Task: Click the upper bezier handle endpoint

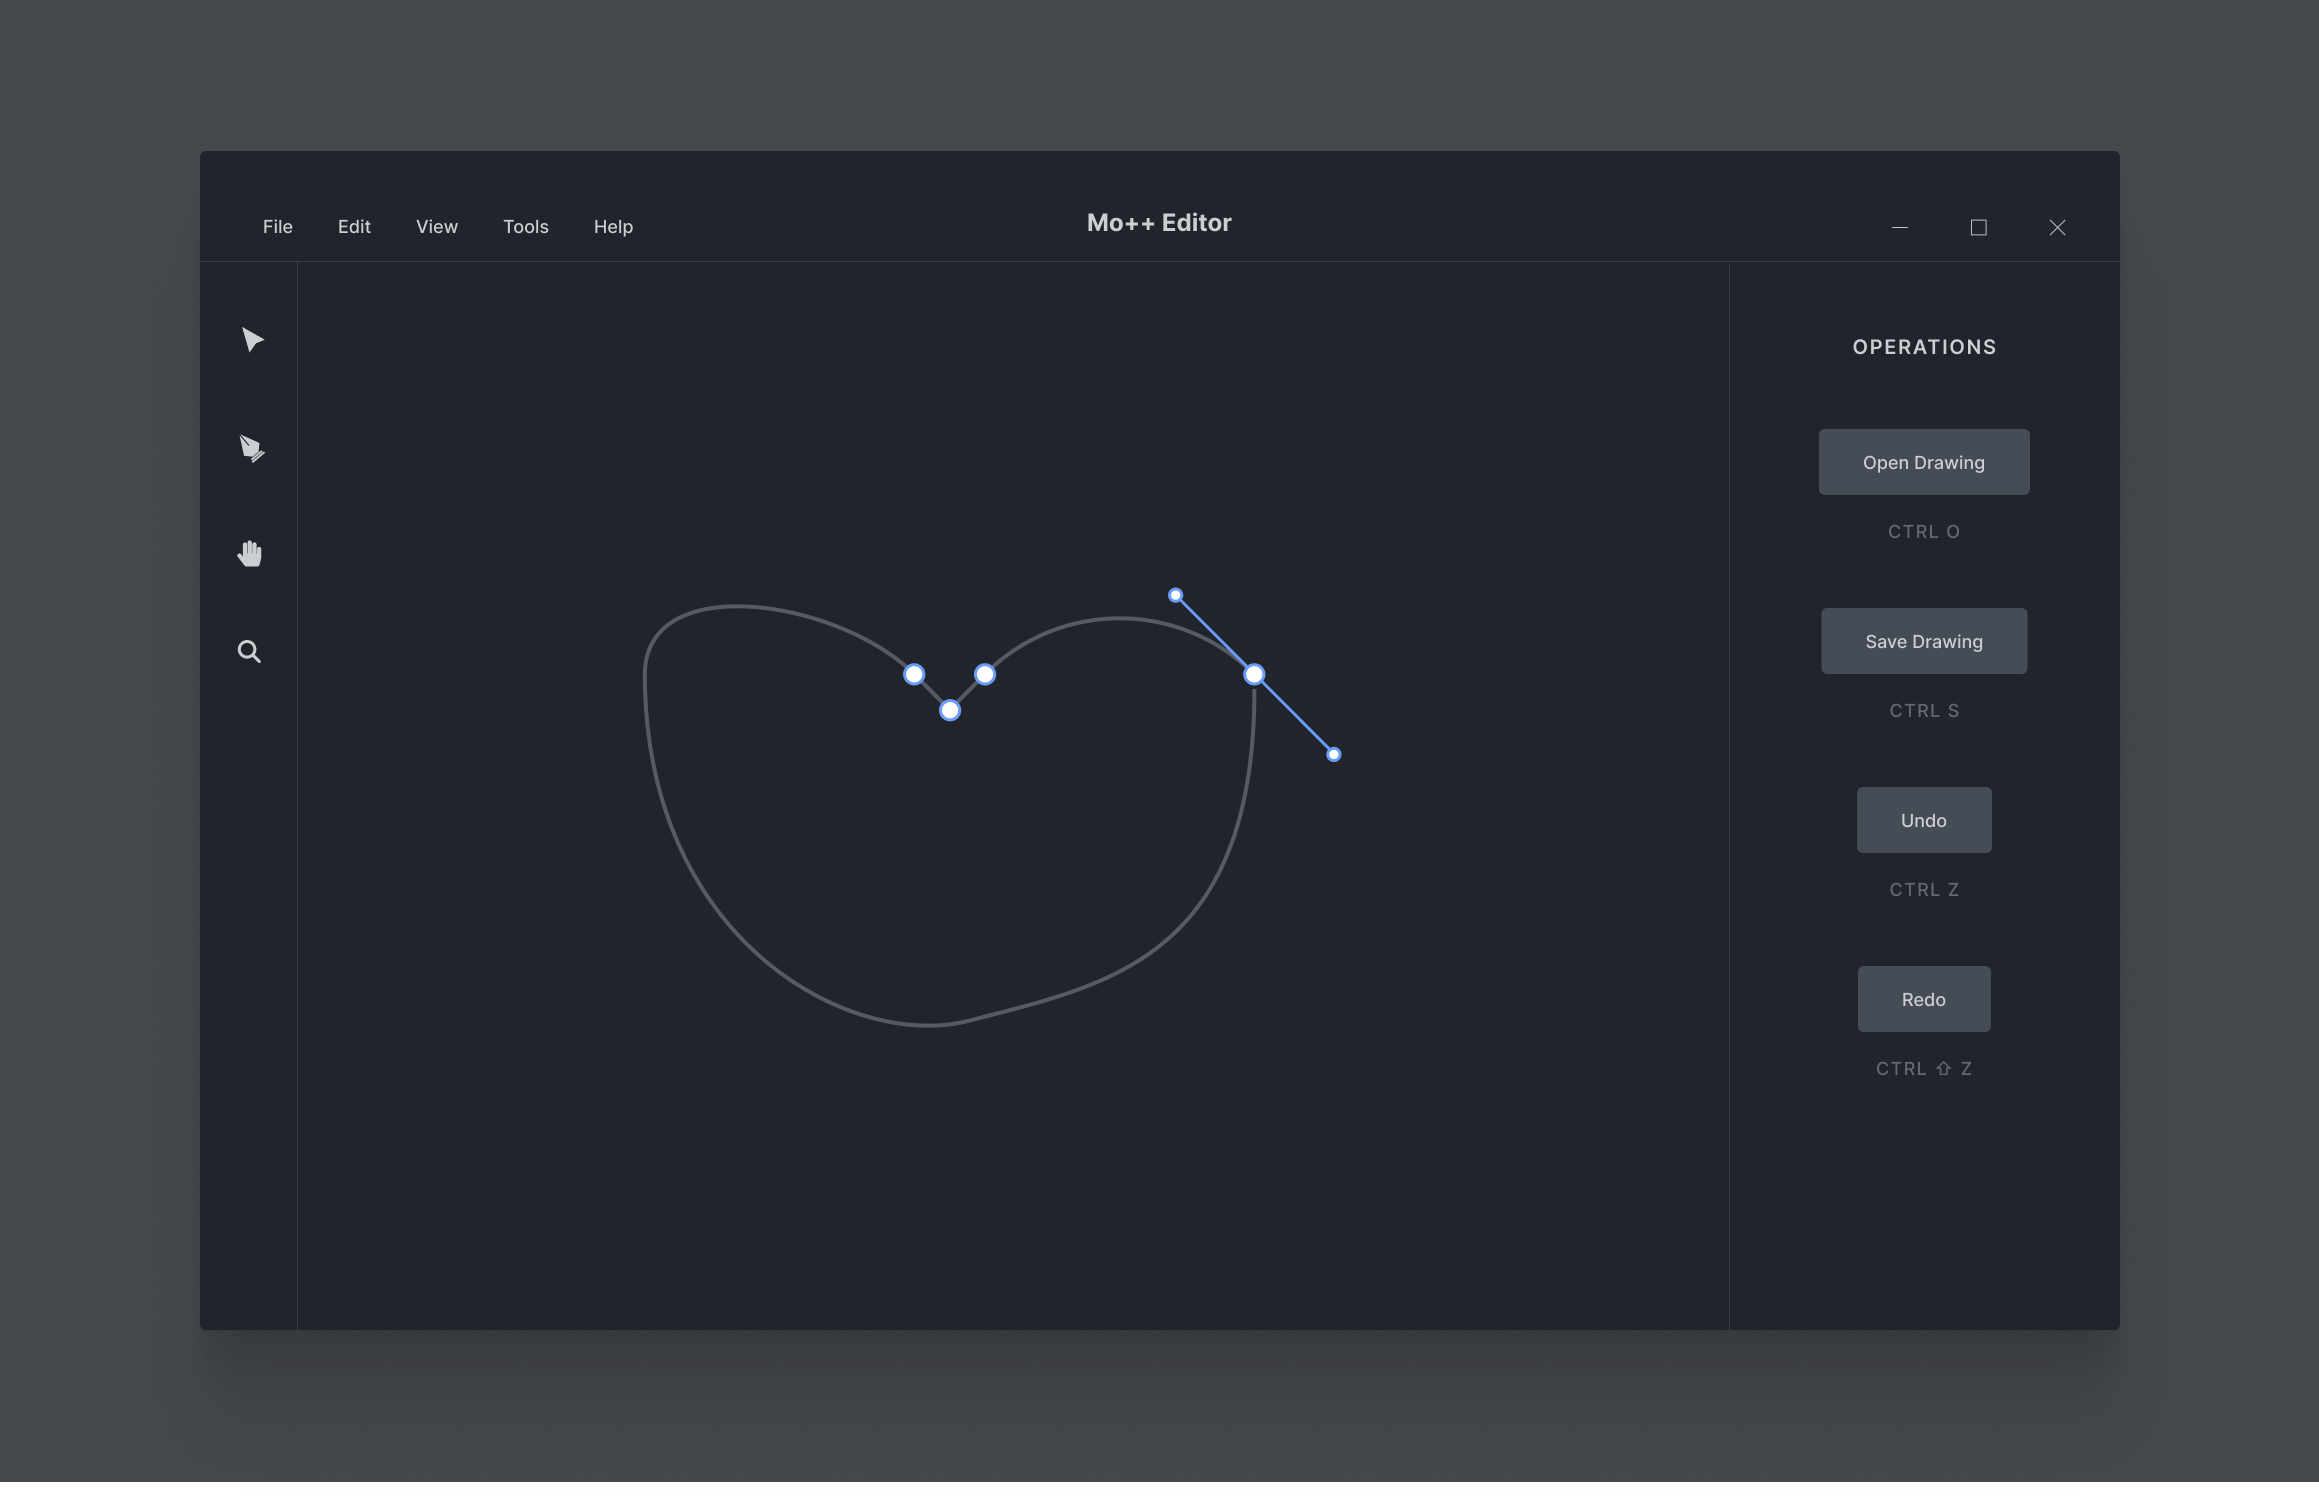Action: [1176, 596]
